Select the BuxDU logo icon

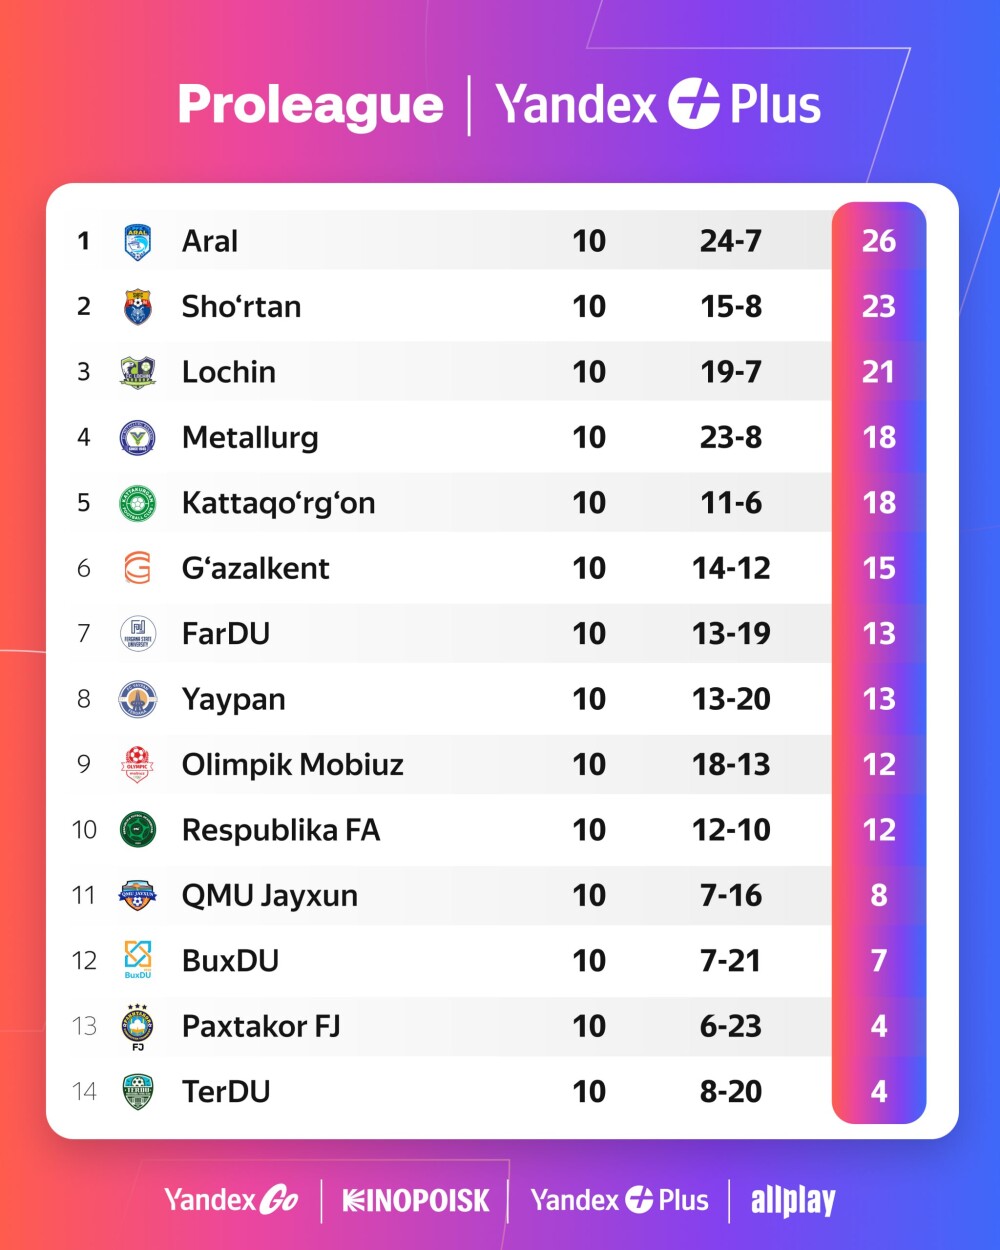(138, 960)
